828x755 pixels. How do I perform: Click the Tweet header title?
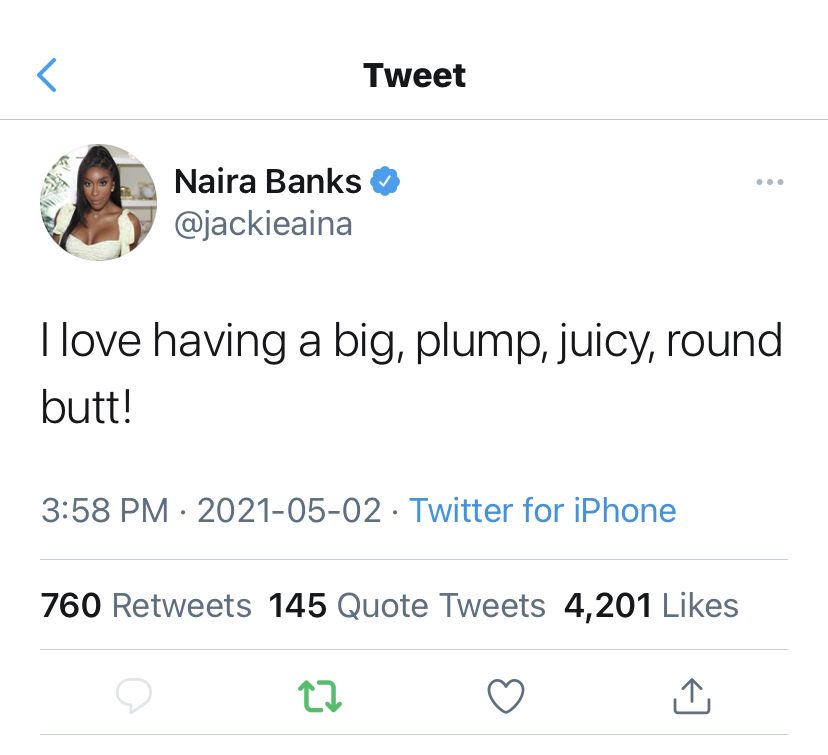pyautogui.click(x=415, y=75)
